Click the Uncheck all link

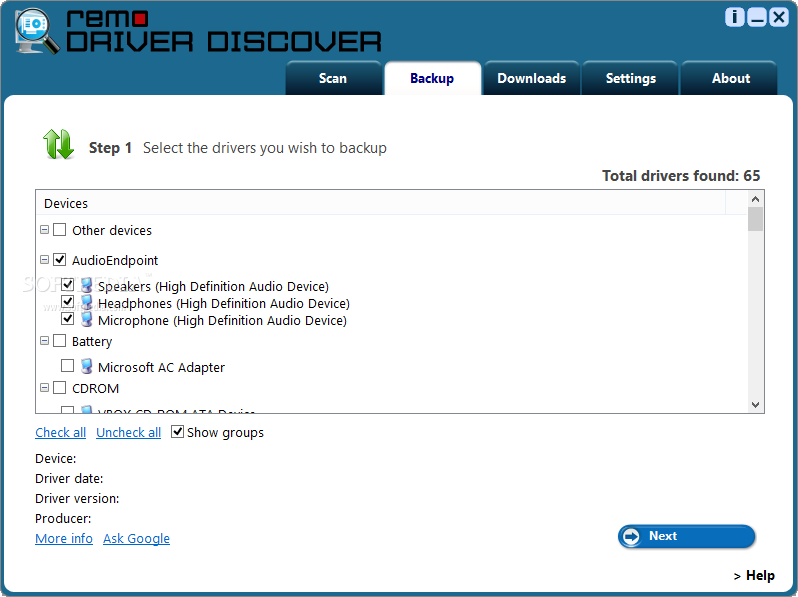pyautogui.click(x=128, y=432)
